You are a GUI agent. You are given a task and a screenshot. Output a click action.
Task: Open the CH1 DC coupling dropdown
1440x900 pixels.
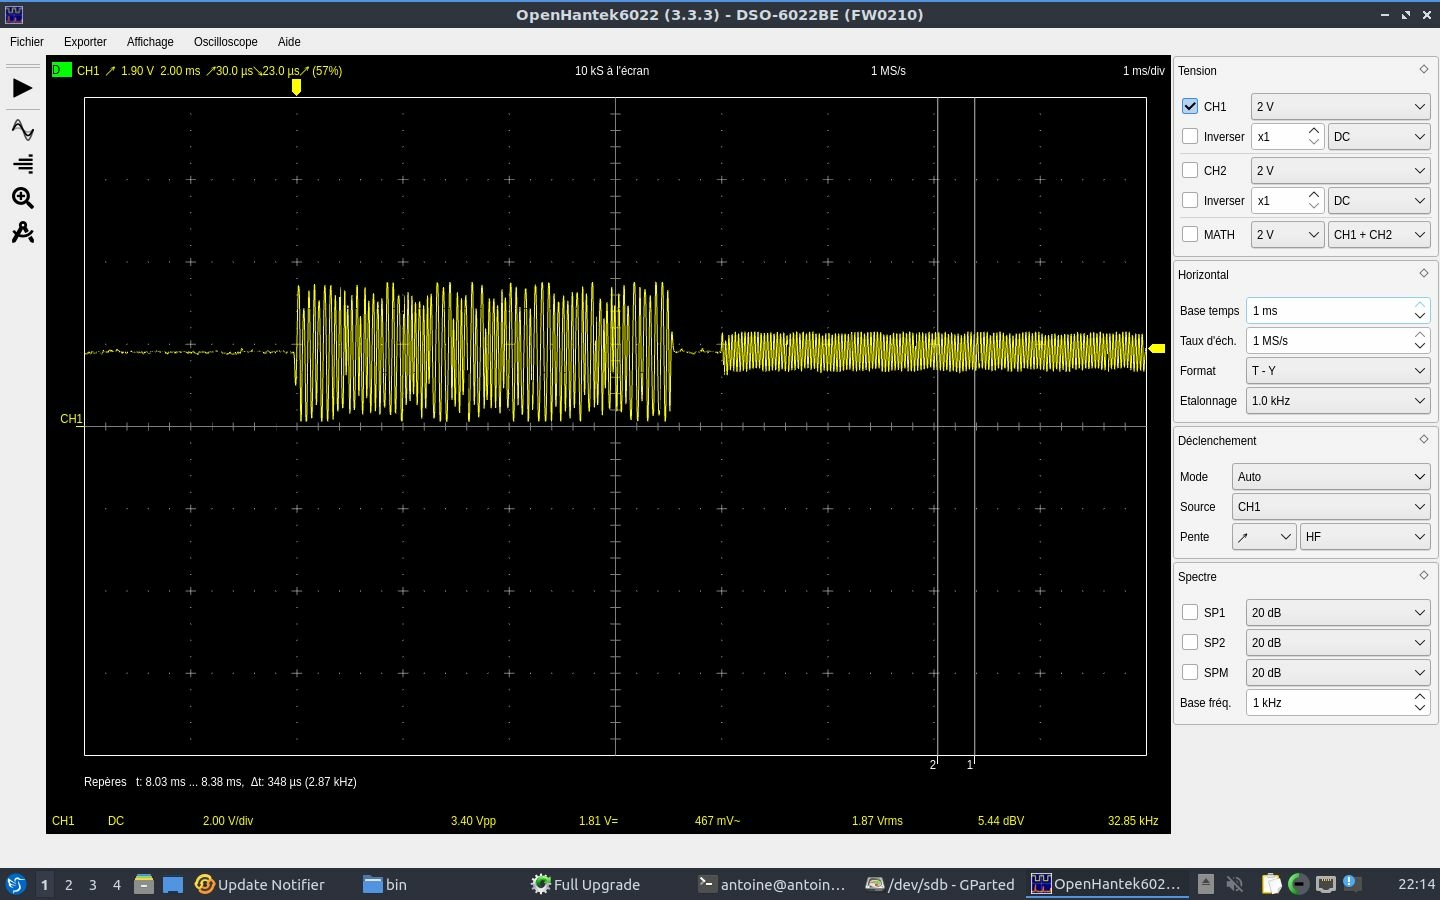pyautogui.click(x=1378, y=136)
